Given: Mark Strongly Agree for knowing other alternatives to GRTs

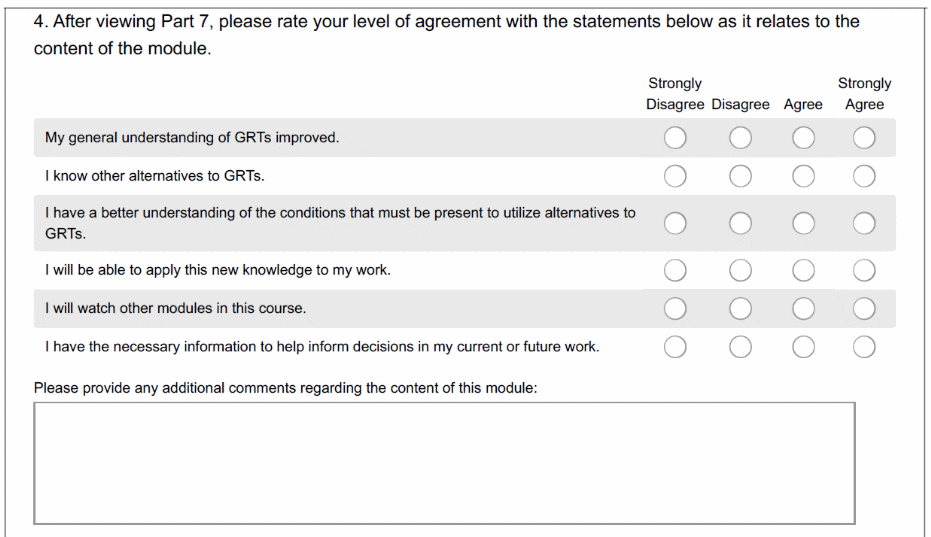Looking at the screenshot, I should point(864,176).
